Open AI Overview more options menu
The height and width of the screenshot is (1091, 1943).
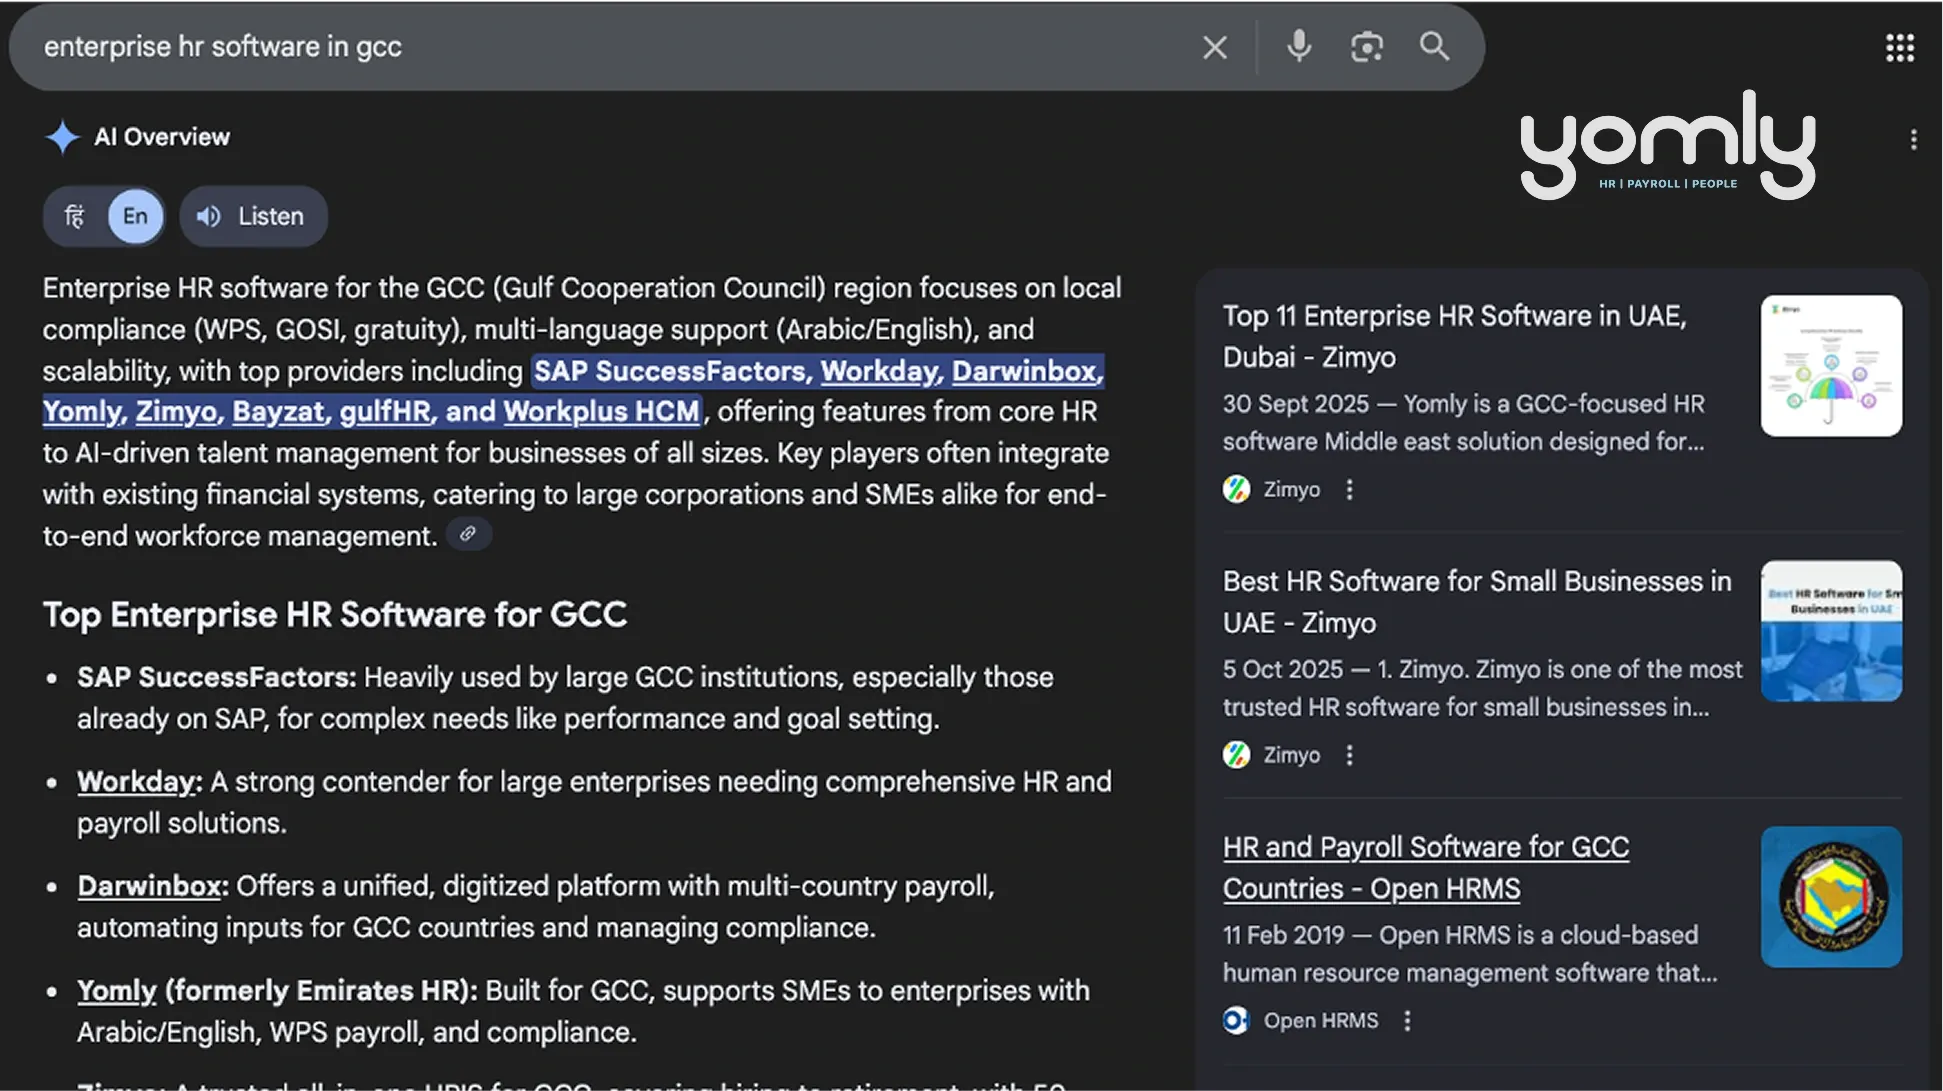click(x=1913, y=140)
